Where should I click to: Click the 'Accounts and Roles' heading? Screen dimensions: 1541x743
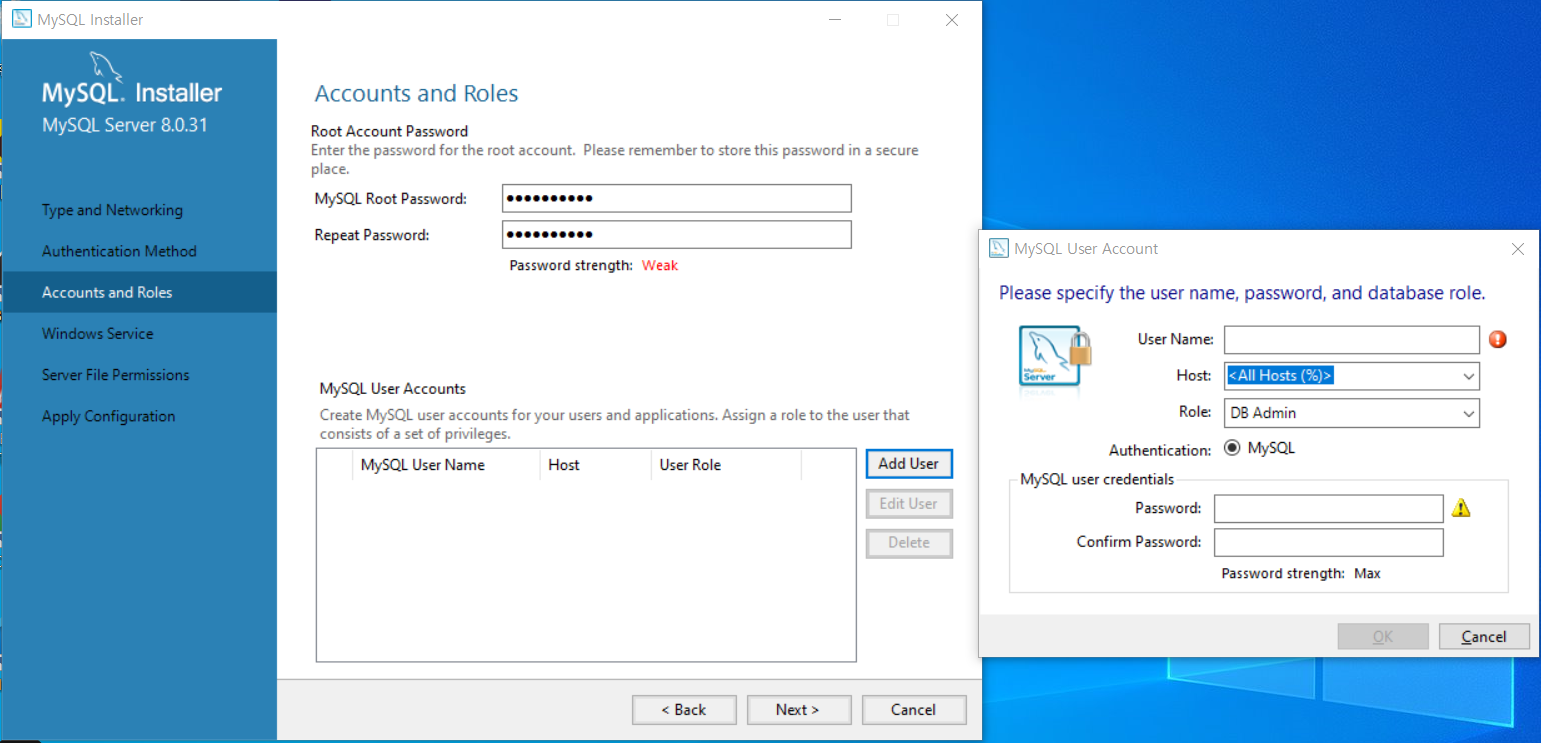tap(416, 94)
